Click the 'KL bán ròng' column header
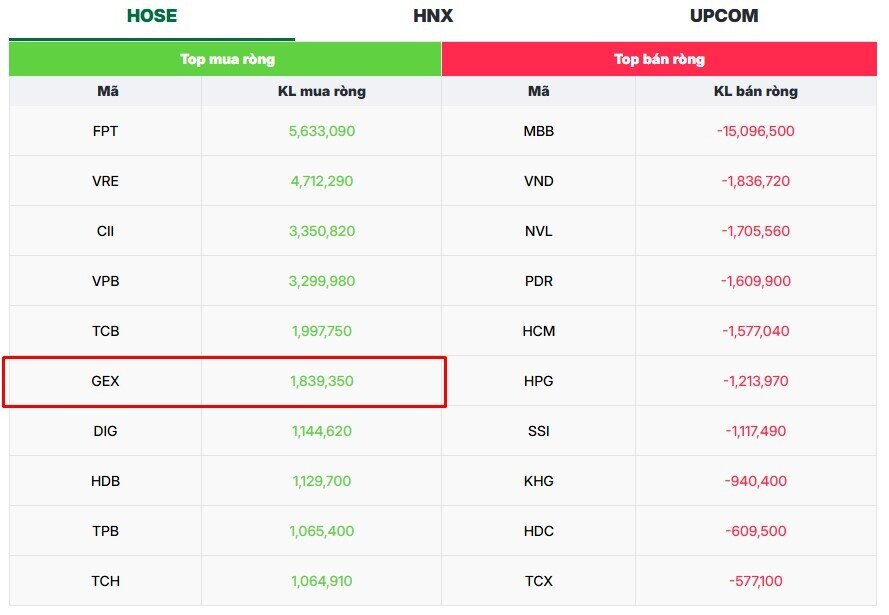 click(756, 91)
